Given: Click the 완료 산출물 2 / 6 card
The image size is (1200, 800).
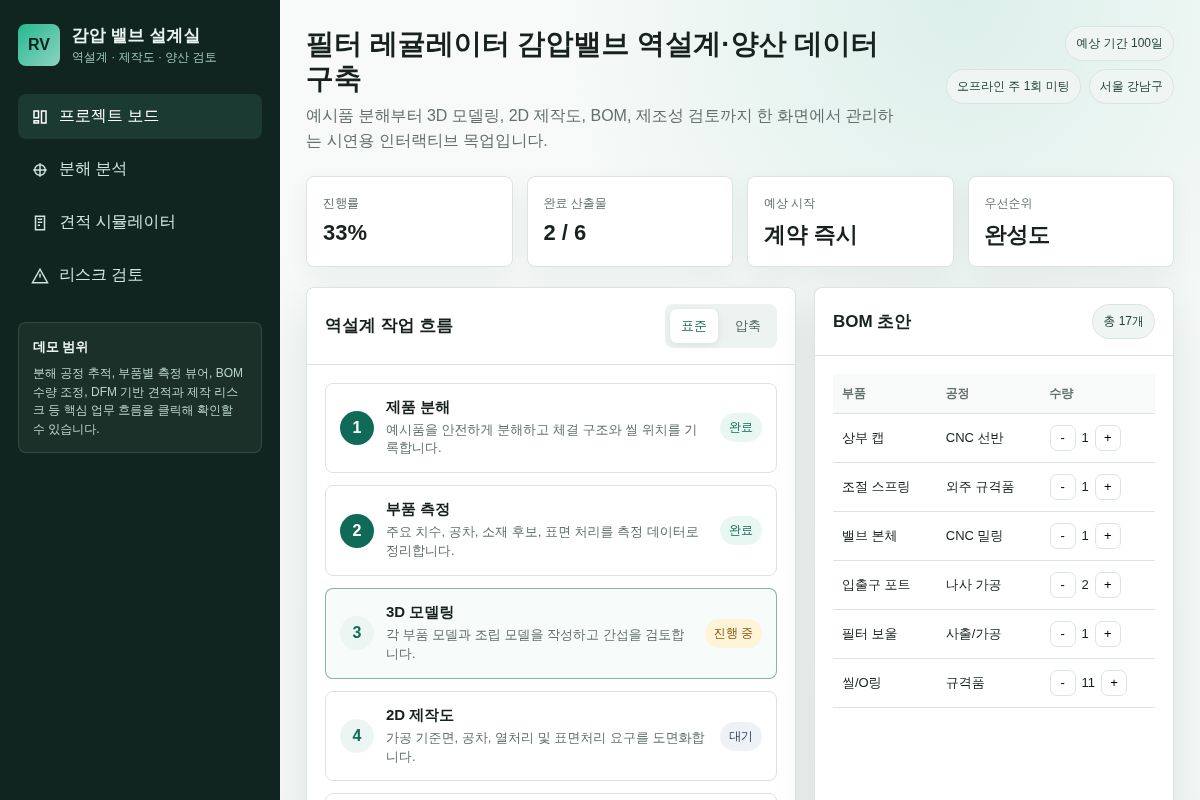Looking at the screenshot, I should pyautogui.click(x=630, y=222).
